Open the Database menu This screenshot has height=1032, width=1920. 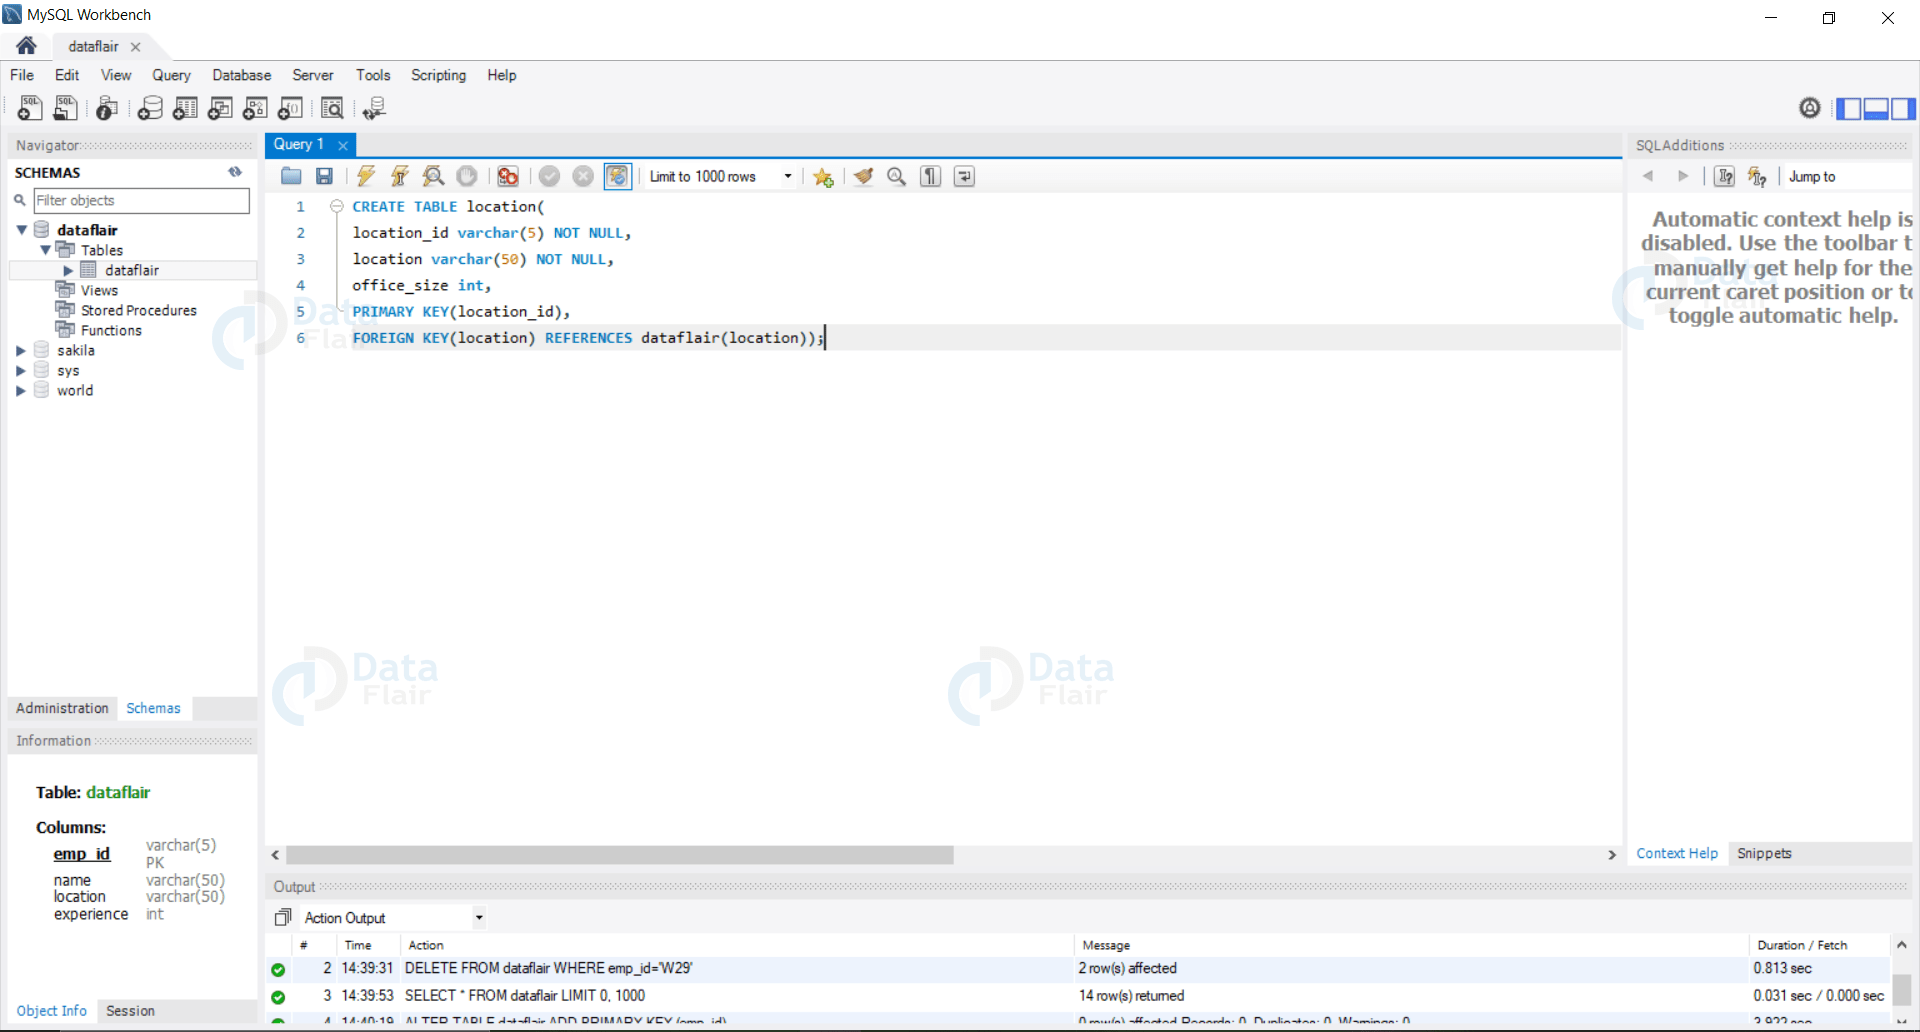tap(241, 75)
